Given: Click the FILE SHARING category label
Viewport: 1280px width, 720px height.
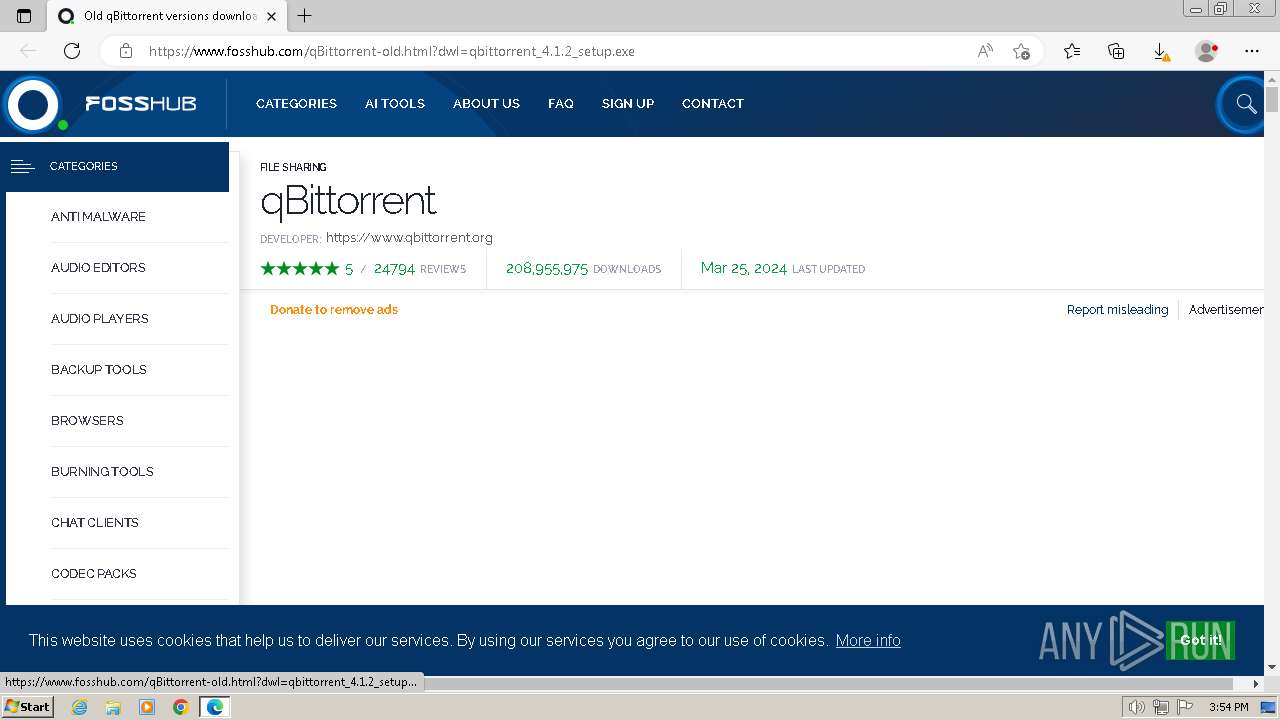Looking at the screenshot, I should (x=293, y=167).
